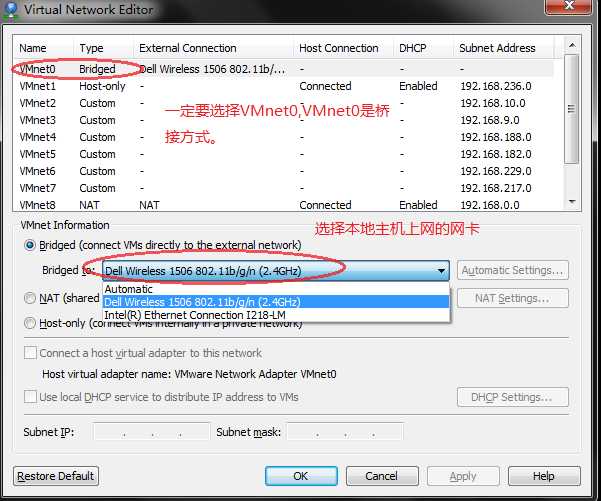Image resolution: width=601 pixels, height=501 pixels.
Task: Click the Host virtual adapter name text
Action: click(x=189, y=374)
